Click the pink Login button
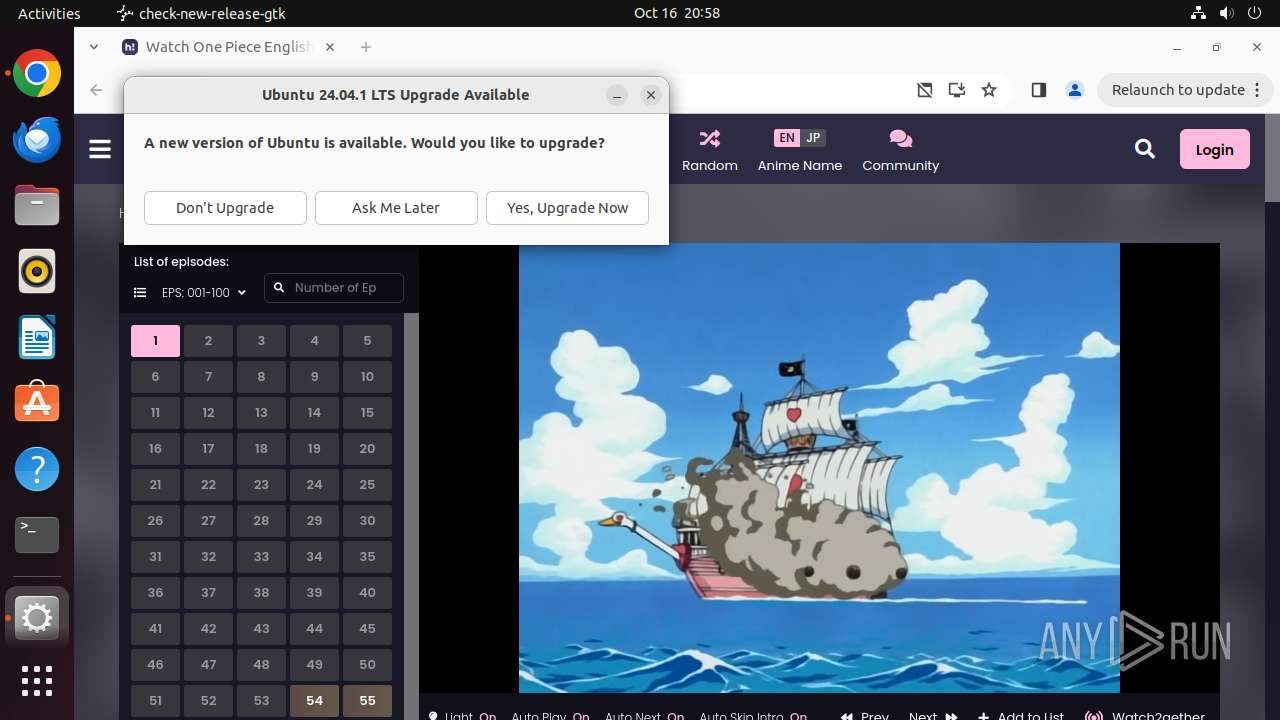Viewport: 1280px width, 720px height. coord(1214,149)
